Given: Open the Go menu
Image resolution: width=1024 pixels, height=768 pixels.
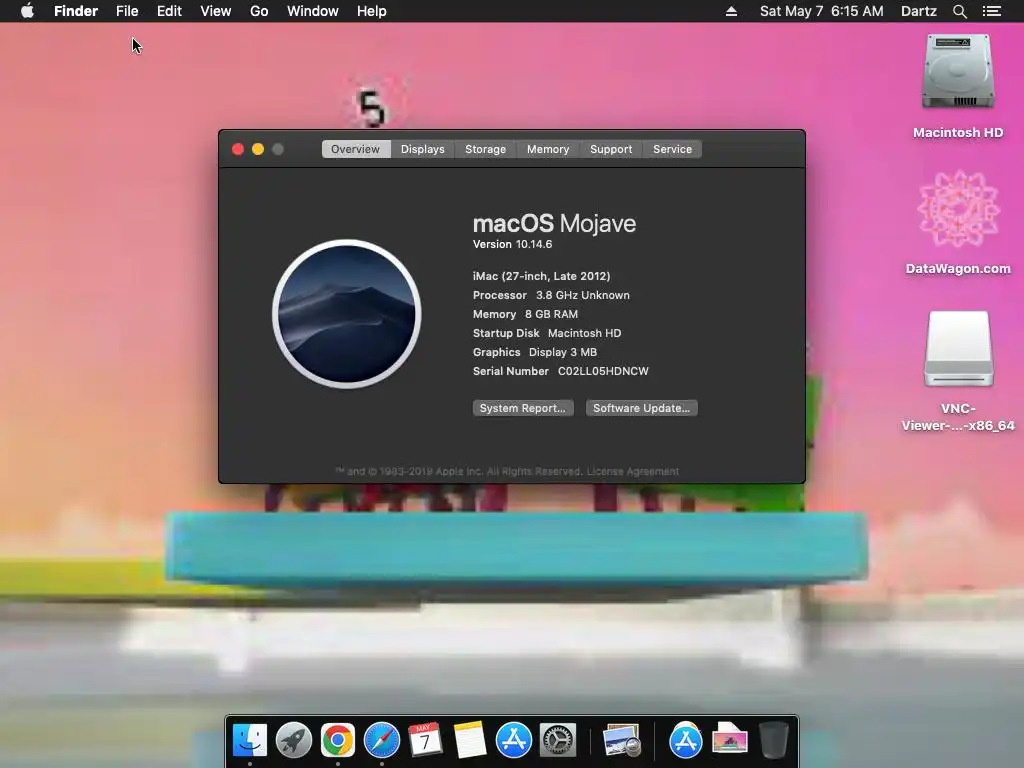Looking at the screenshot, I should coord(259,11).
